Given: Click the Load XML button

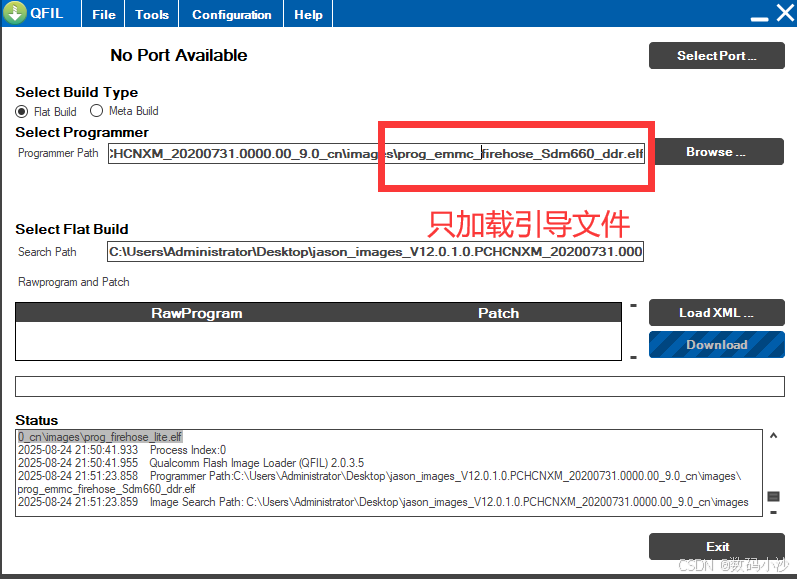Looking at the screenshot, I should pyautogui.click(x=717, y=313).
